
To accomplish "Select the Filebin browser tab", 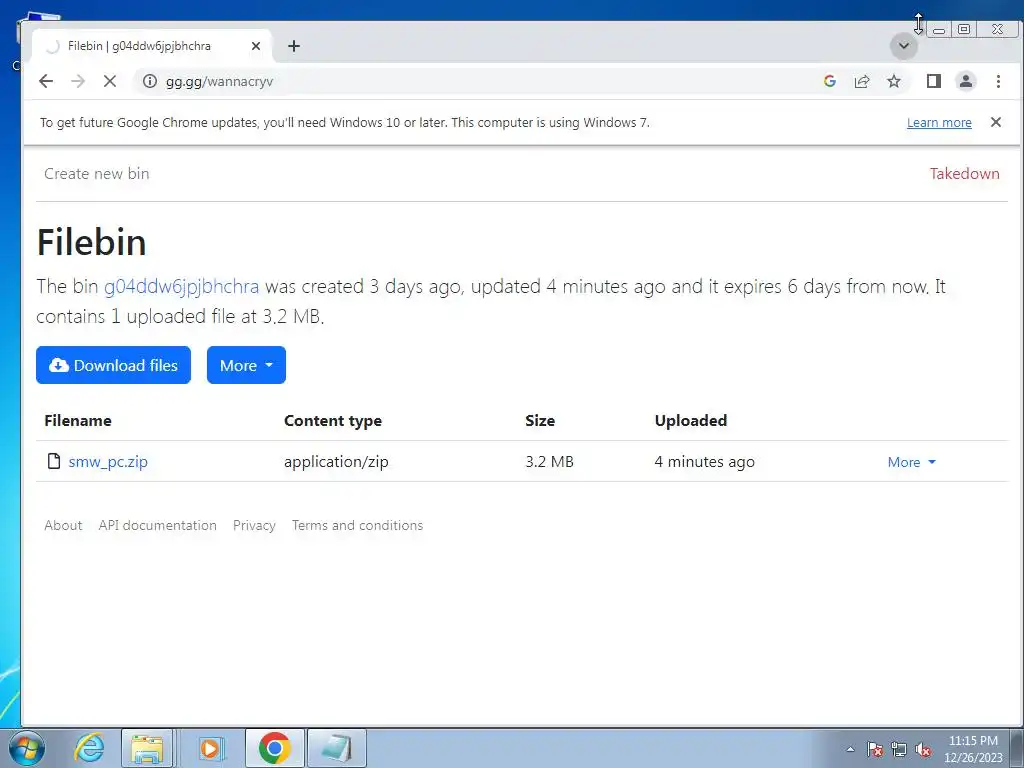I will point(152,46).
